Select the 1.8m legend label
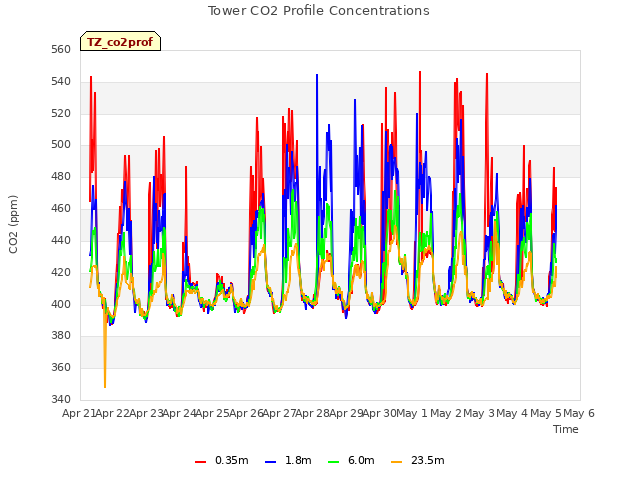The height and width of the screenshot is (480, 640). click(298, 460)
